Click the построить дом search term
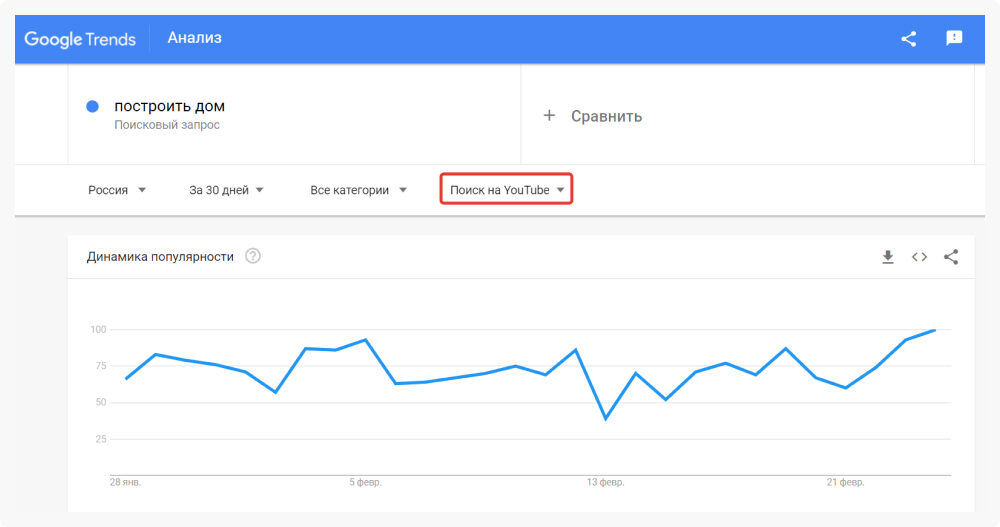1000x527 pixels. 169,106
